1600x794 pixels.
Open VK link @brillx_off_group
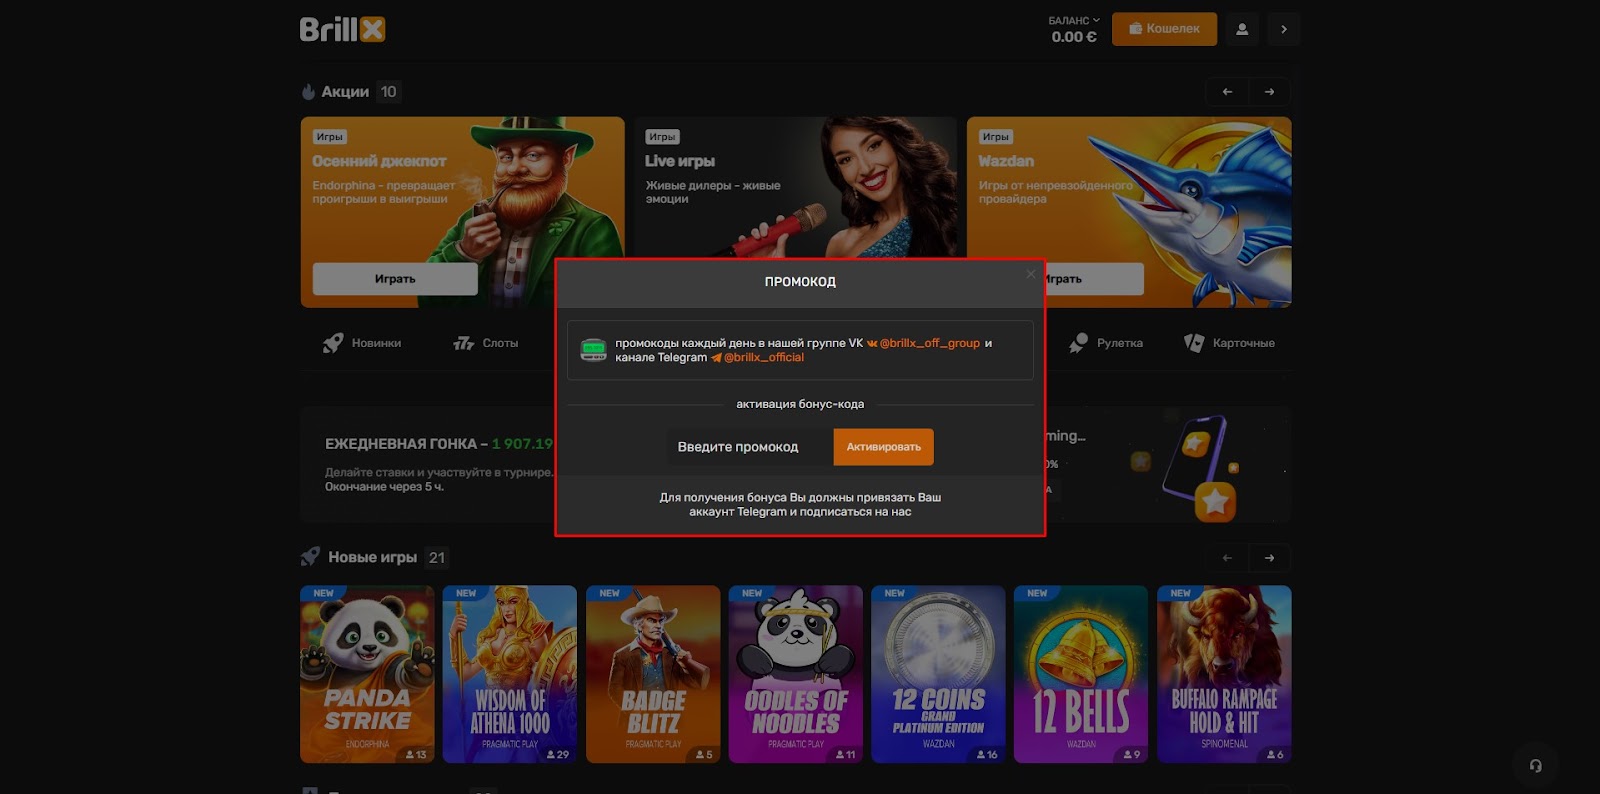(923, 343)
